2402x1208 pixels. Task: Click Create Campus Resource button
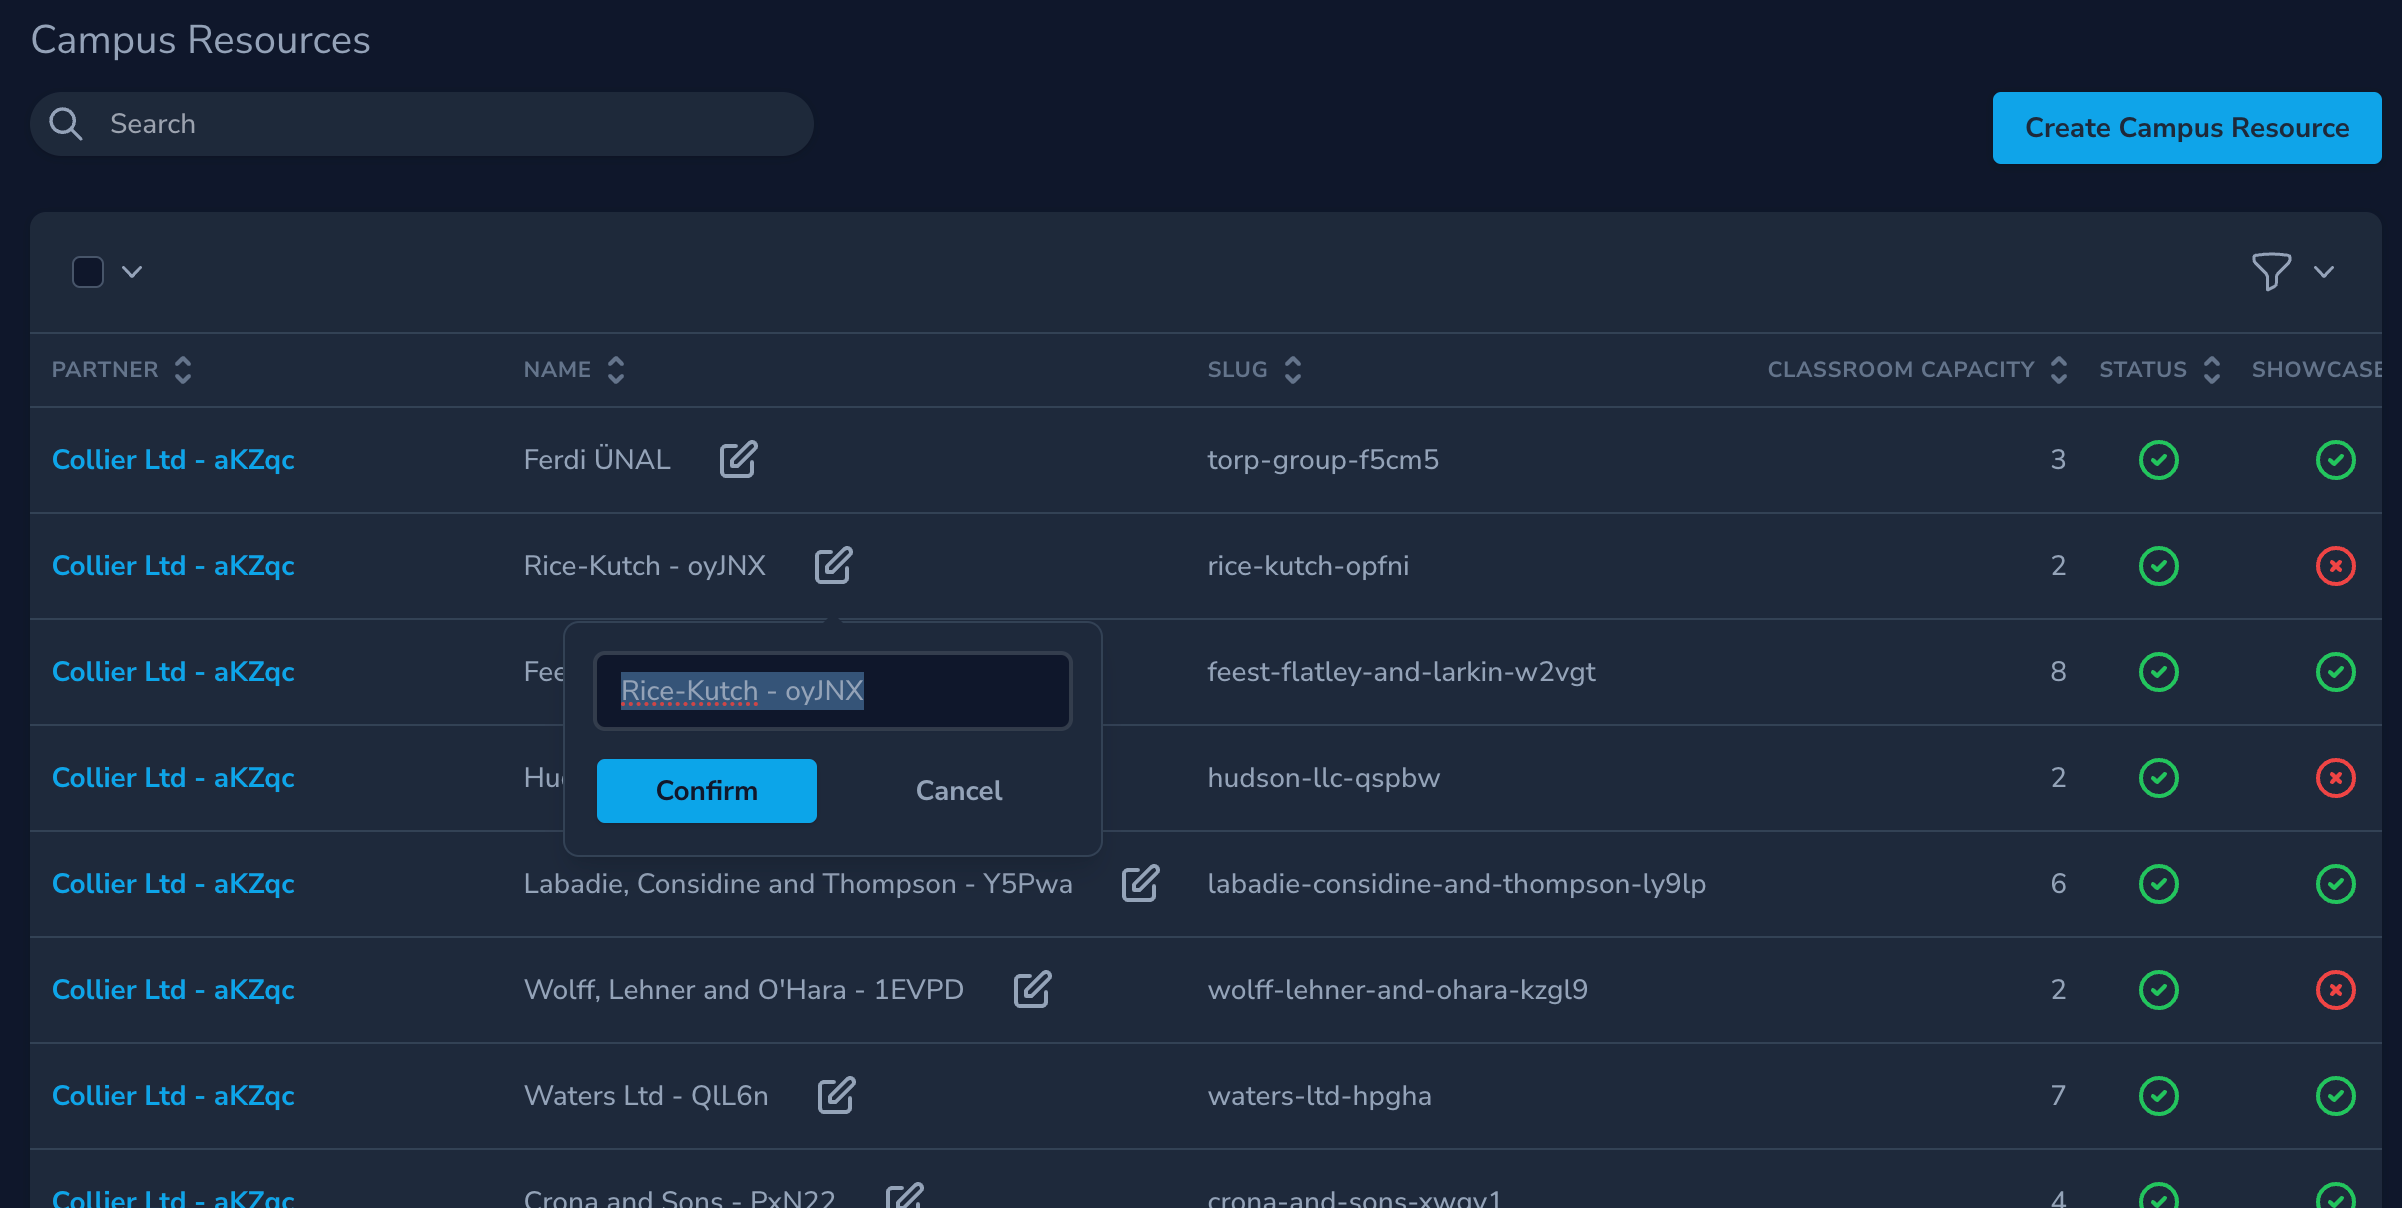[x=2186, y=128]
